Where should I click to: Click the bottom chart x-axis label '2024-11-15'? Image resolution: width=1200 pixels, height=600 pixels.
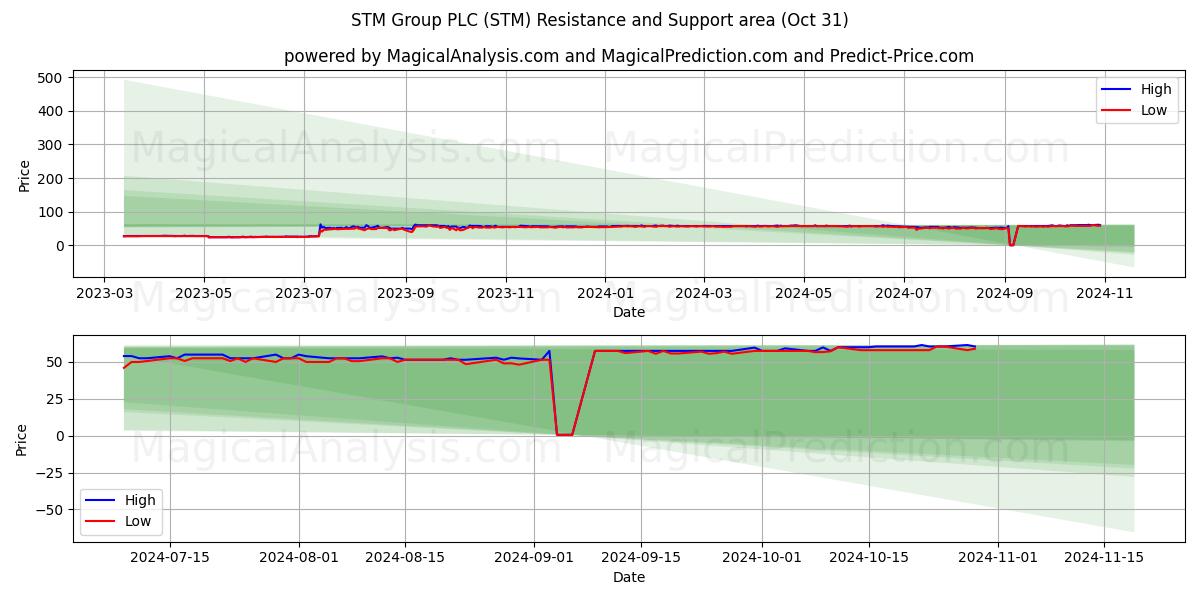point(1102,559)
